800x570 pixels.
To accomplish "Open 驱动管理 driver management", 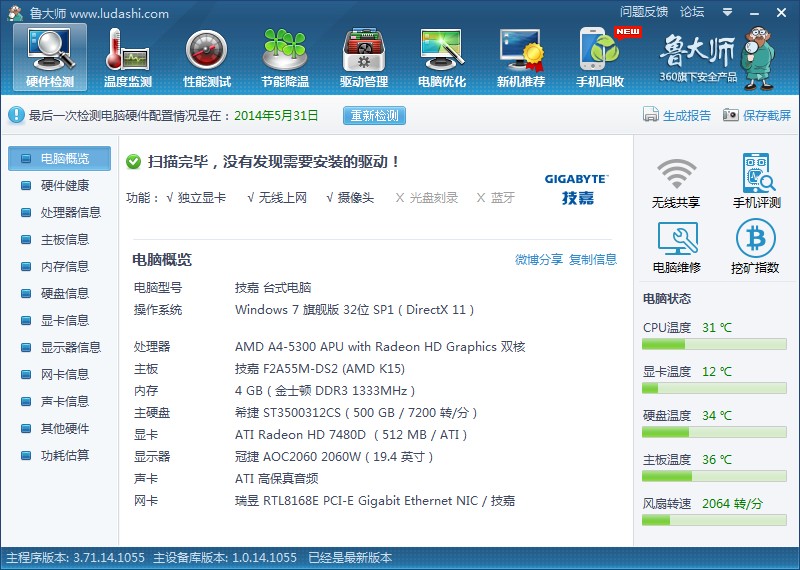I will coord(364,58).
